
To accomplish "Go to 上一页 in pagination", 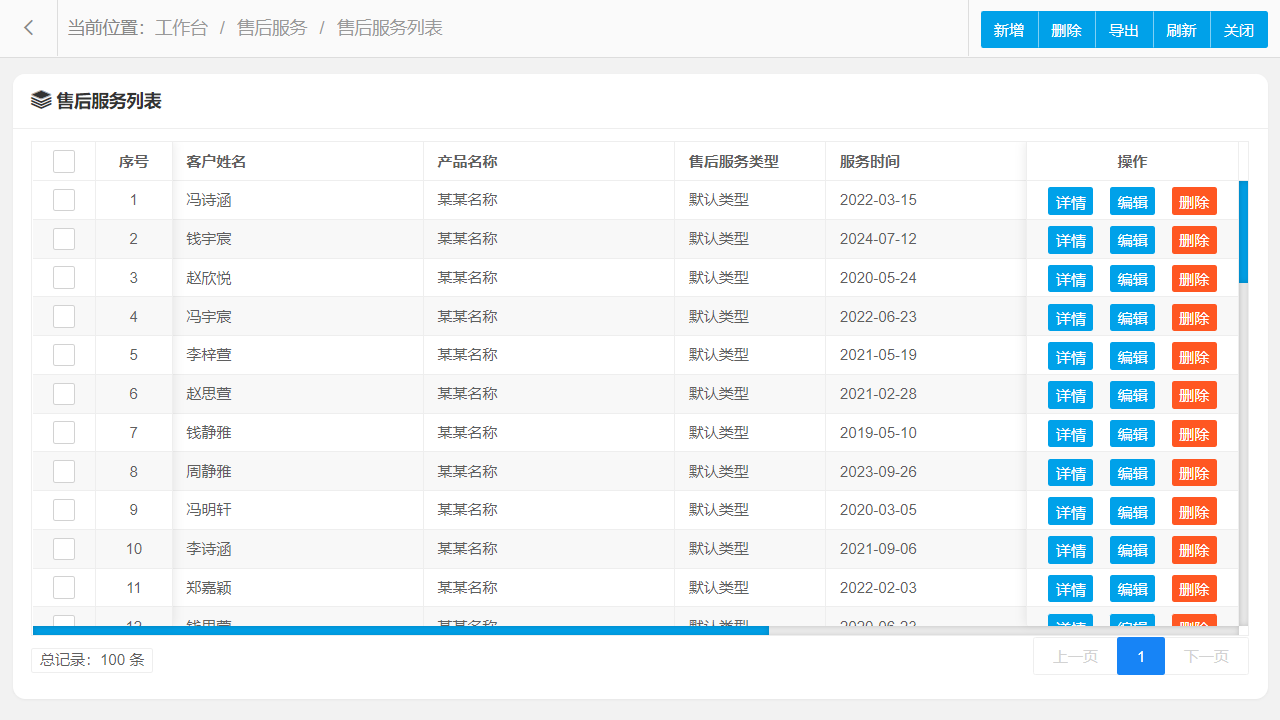I will [1075, 656].
